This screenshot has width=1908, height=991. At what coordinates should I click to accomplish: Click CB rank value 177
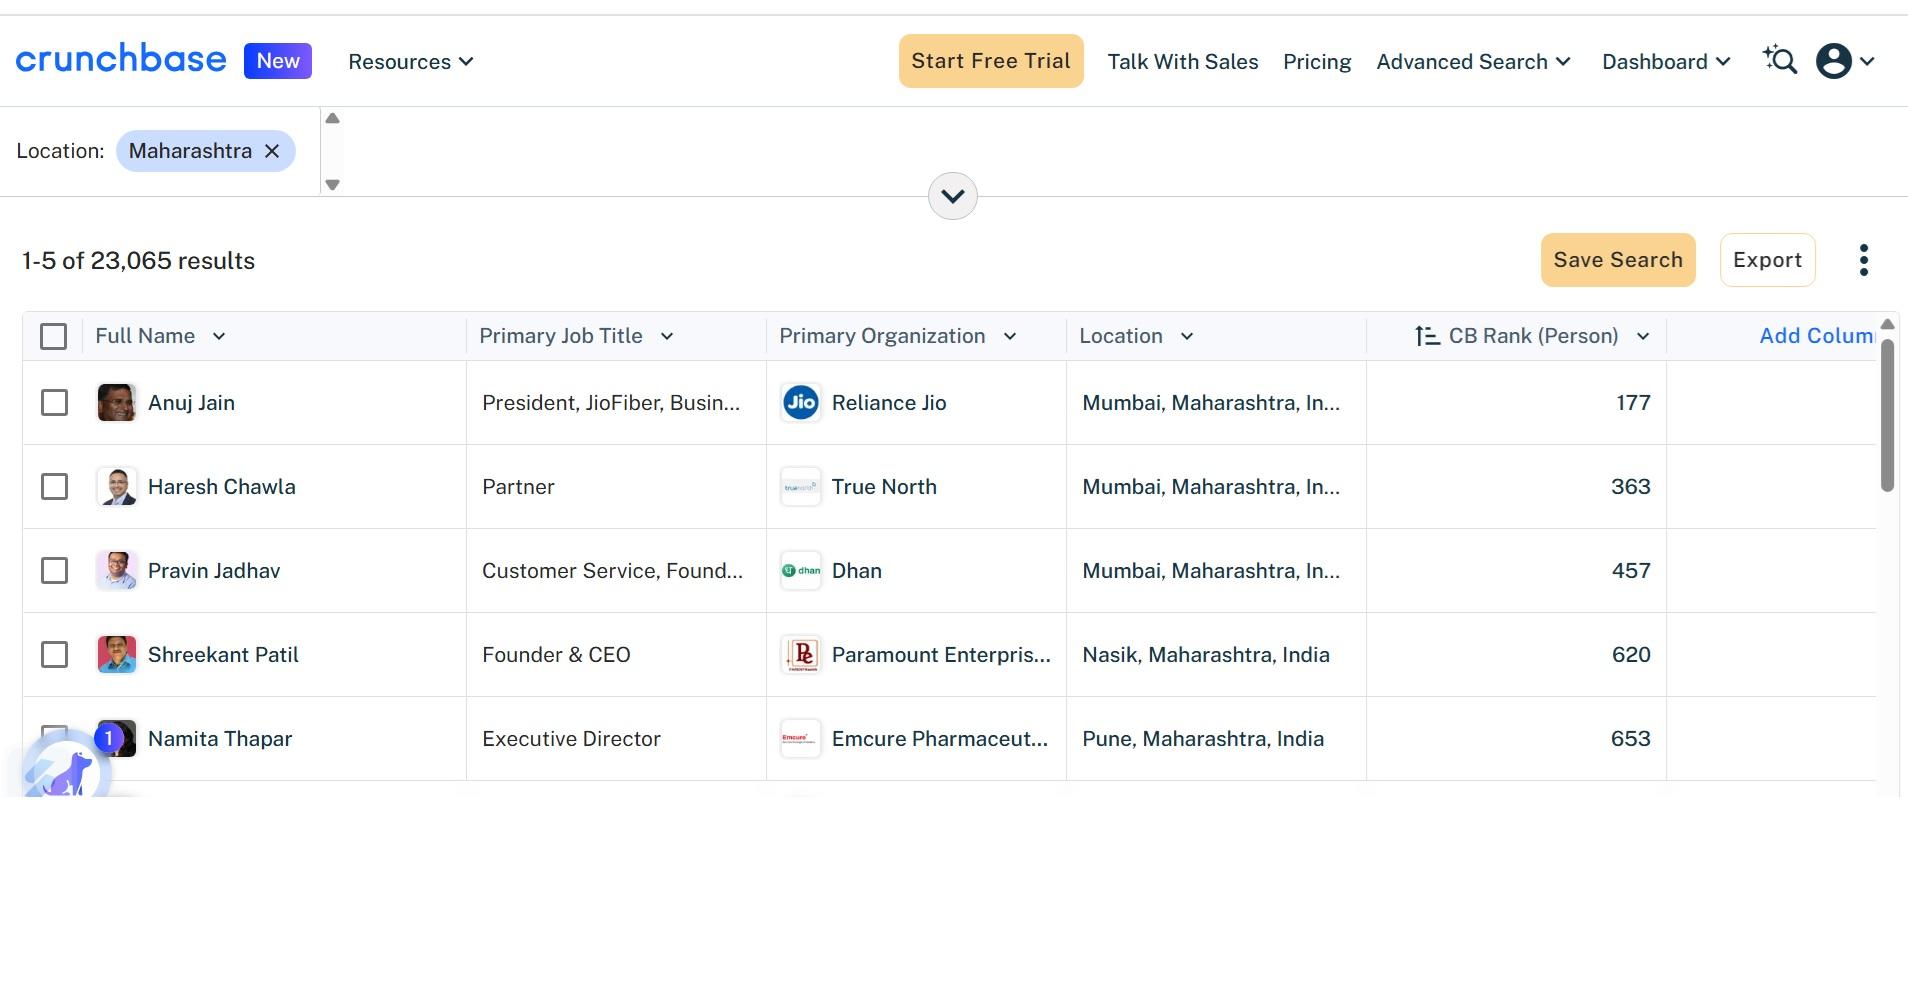coord(1633,403)
